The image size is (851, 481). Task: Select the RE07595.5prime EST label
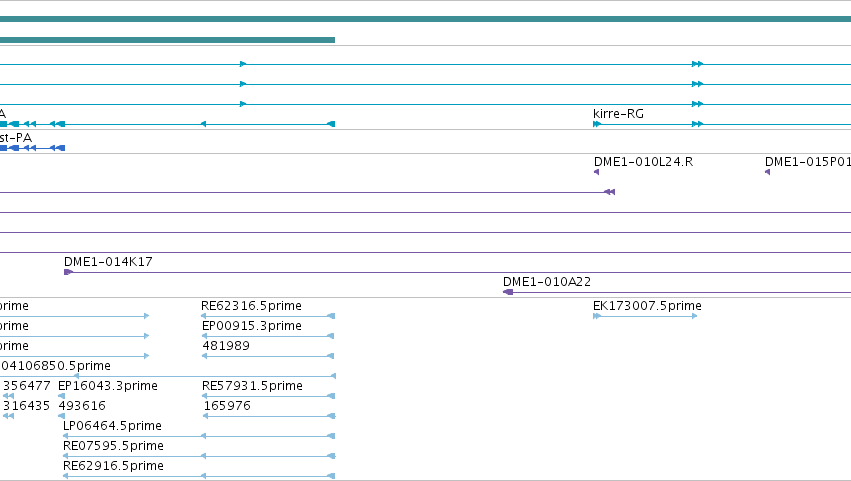[x=113, y=446]
